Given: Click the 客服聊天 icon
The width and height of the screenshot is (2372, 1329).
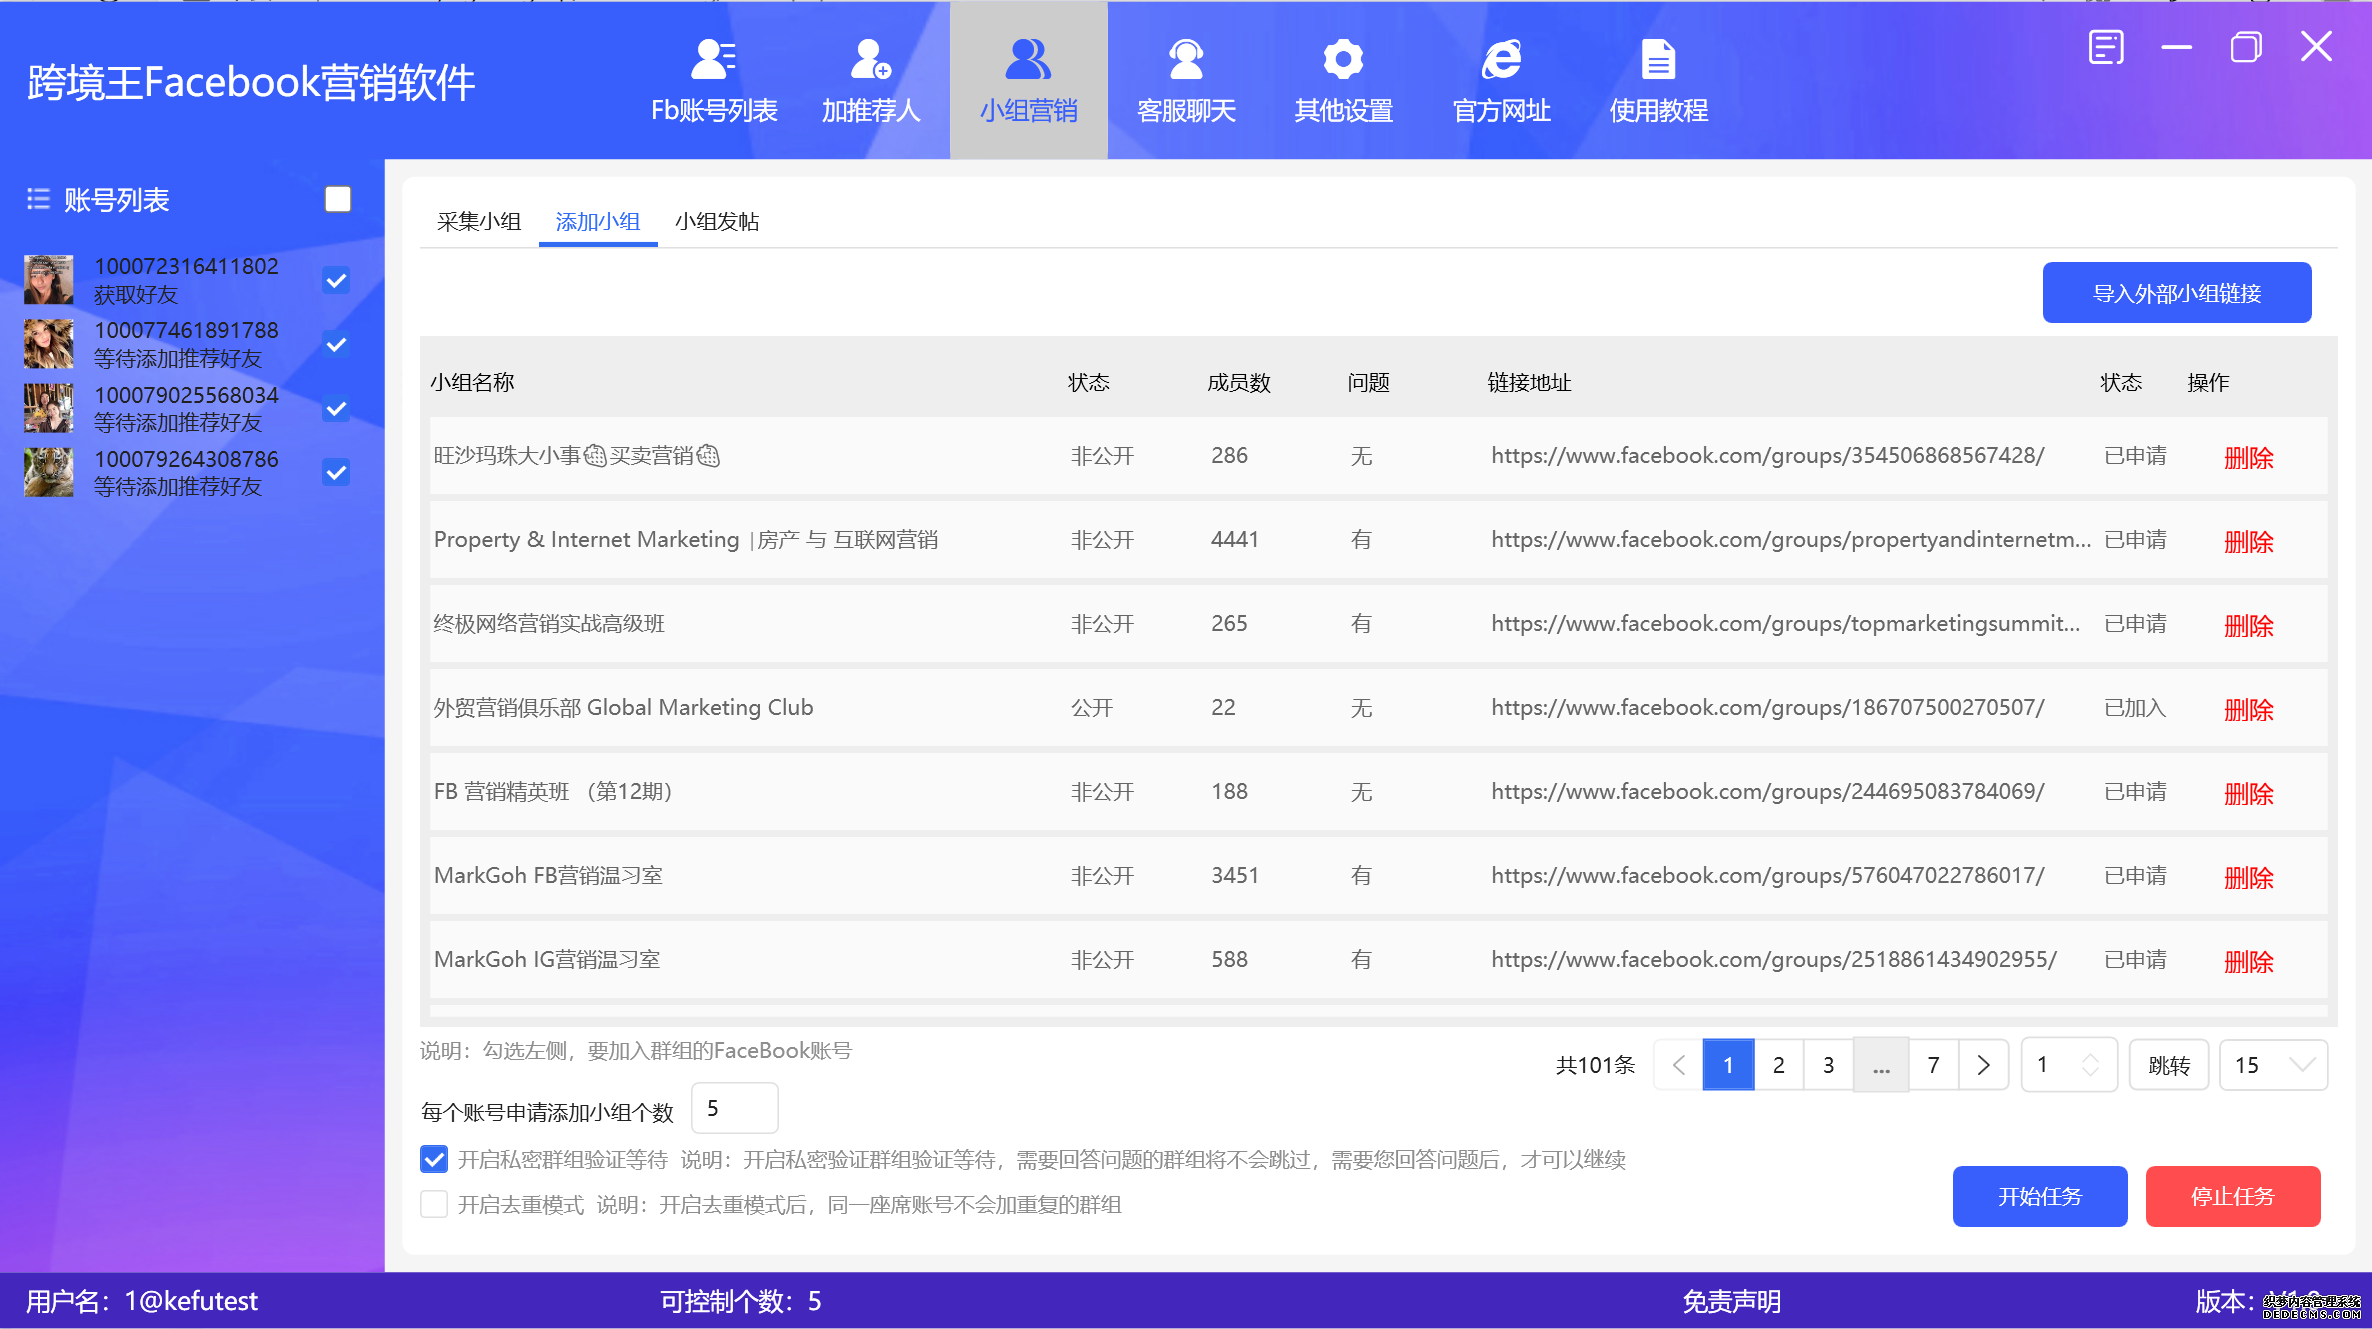Looking at the screenshot, I should [1188, 77].
